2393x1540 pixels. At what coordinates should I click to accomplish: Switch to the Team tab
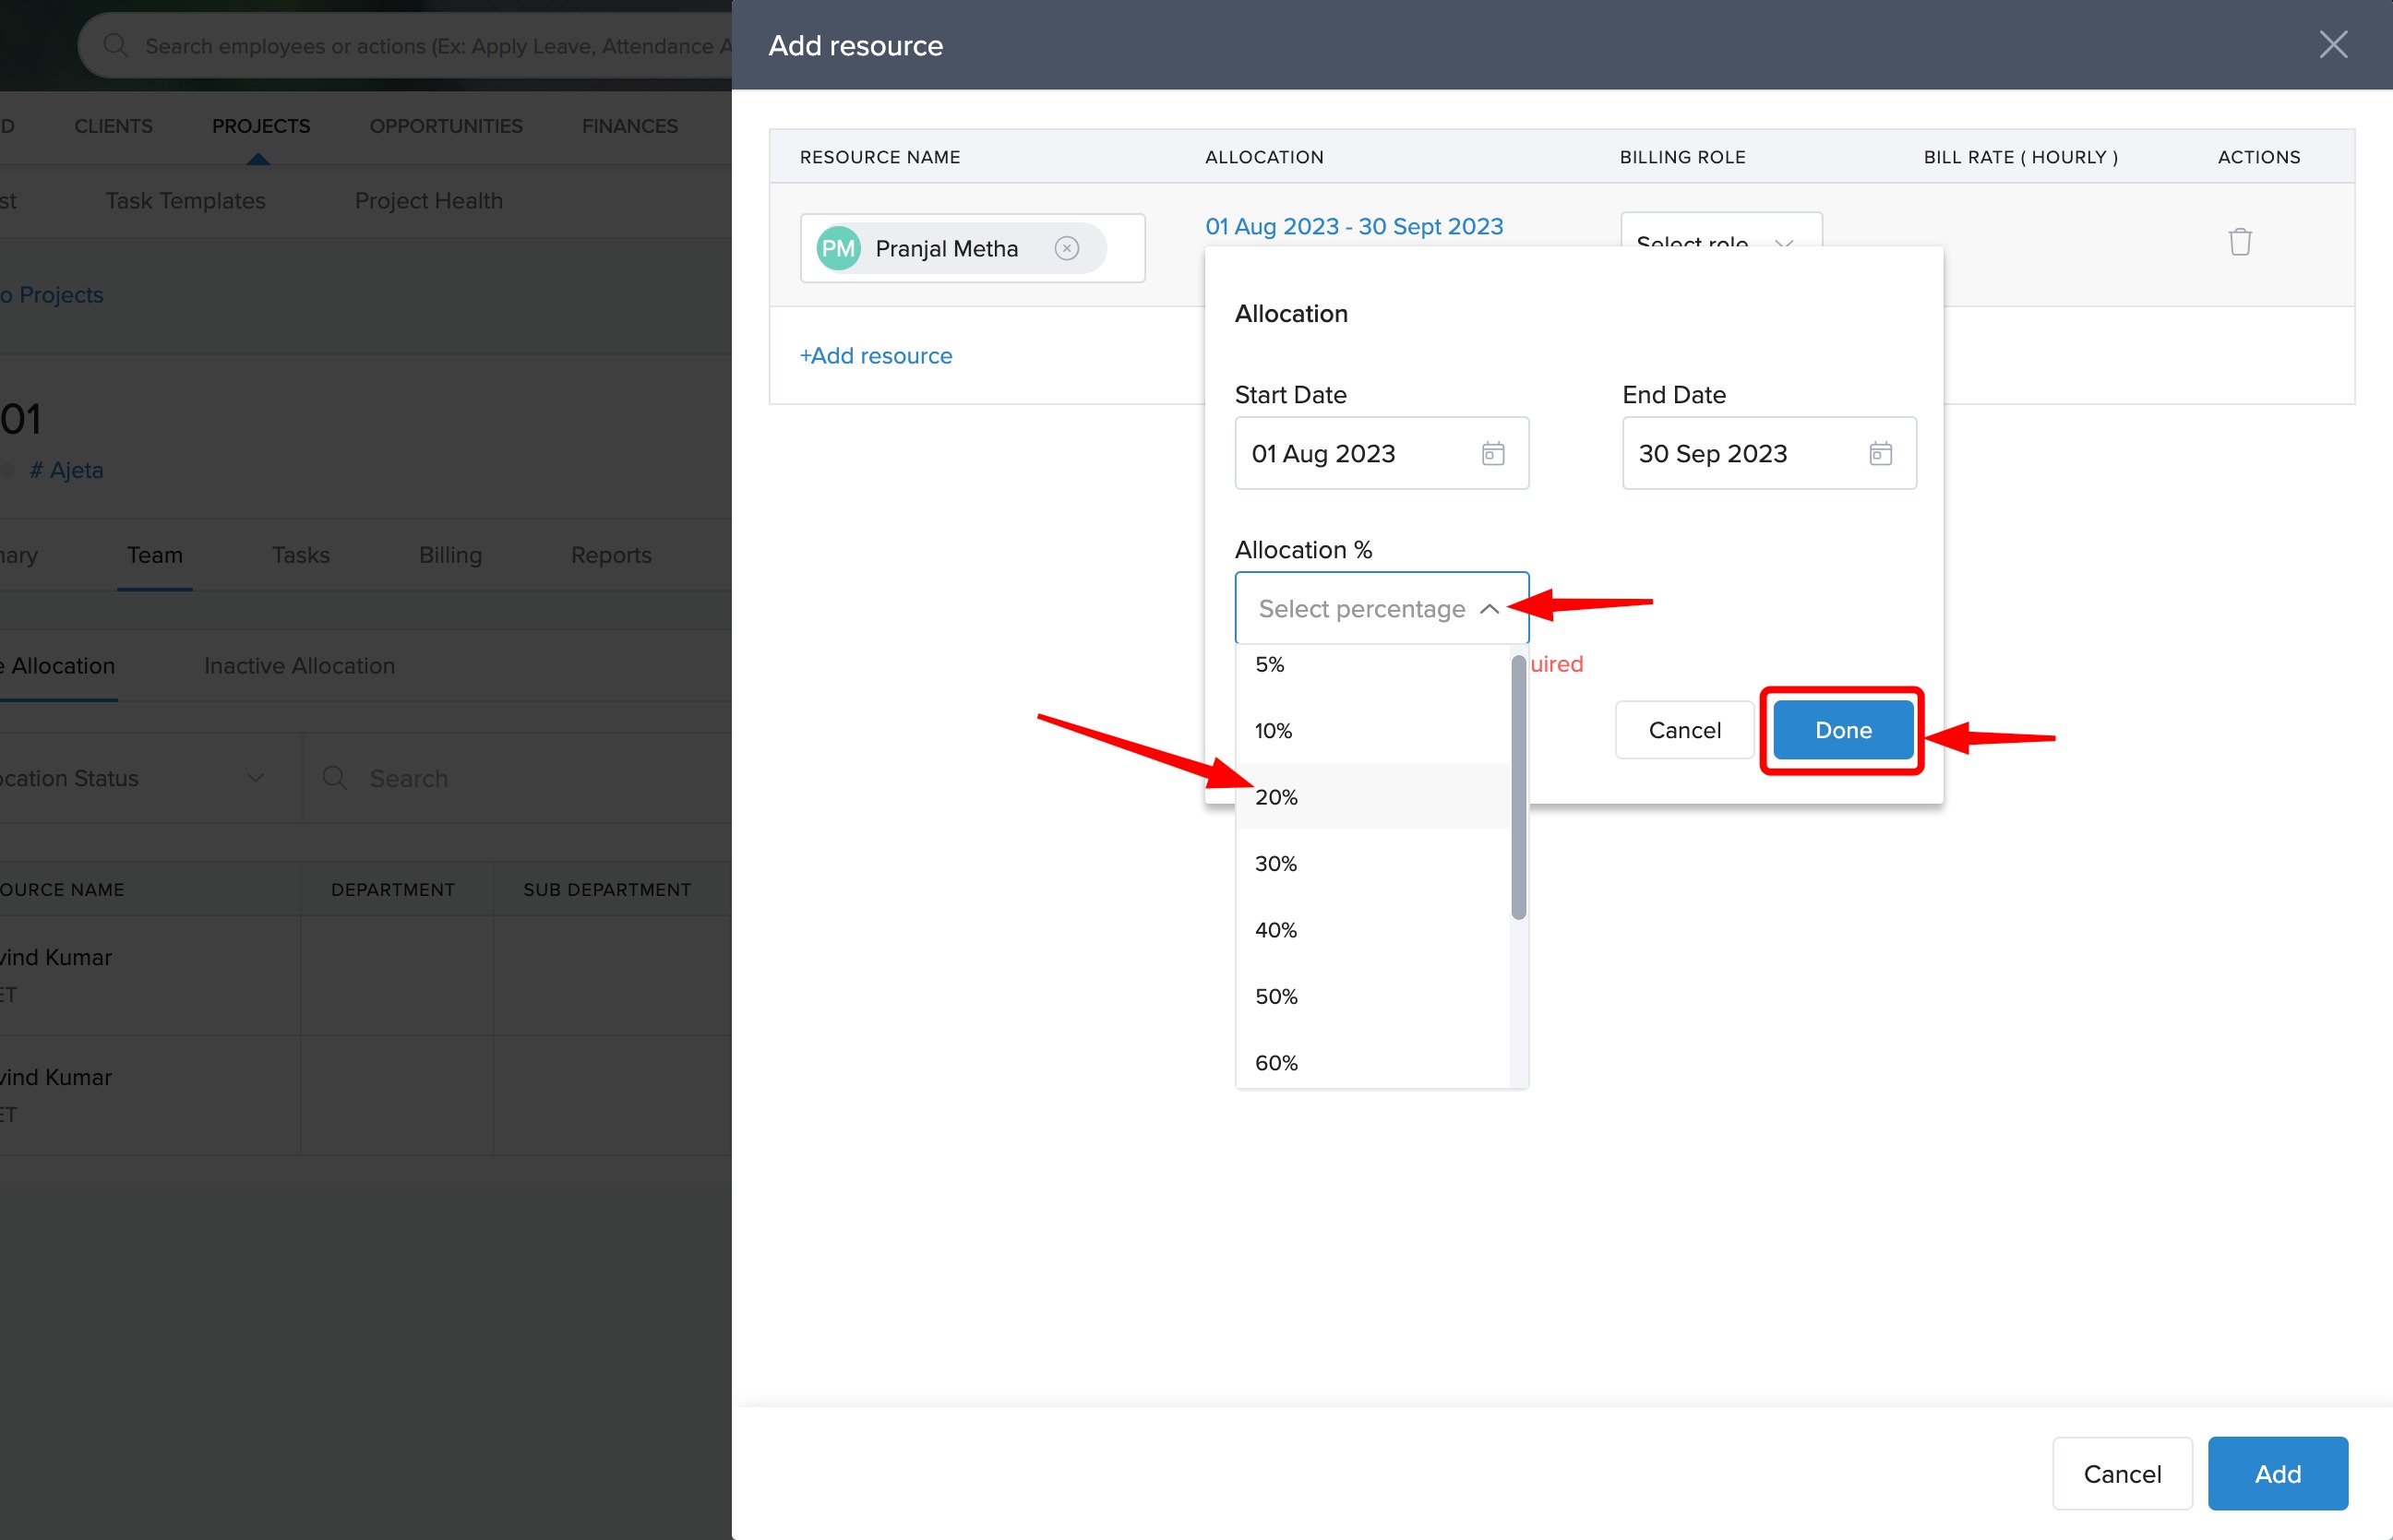(x=155, y=555)
